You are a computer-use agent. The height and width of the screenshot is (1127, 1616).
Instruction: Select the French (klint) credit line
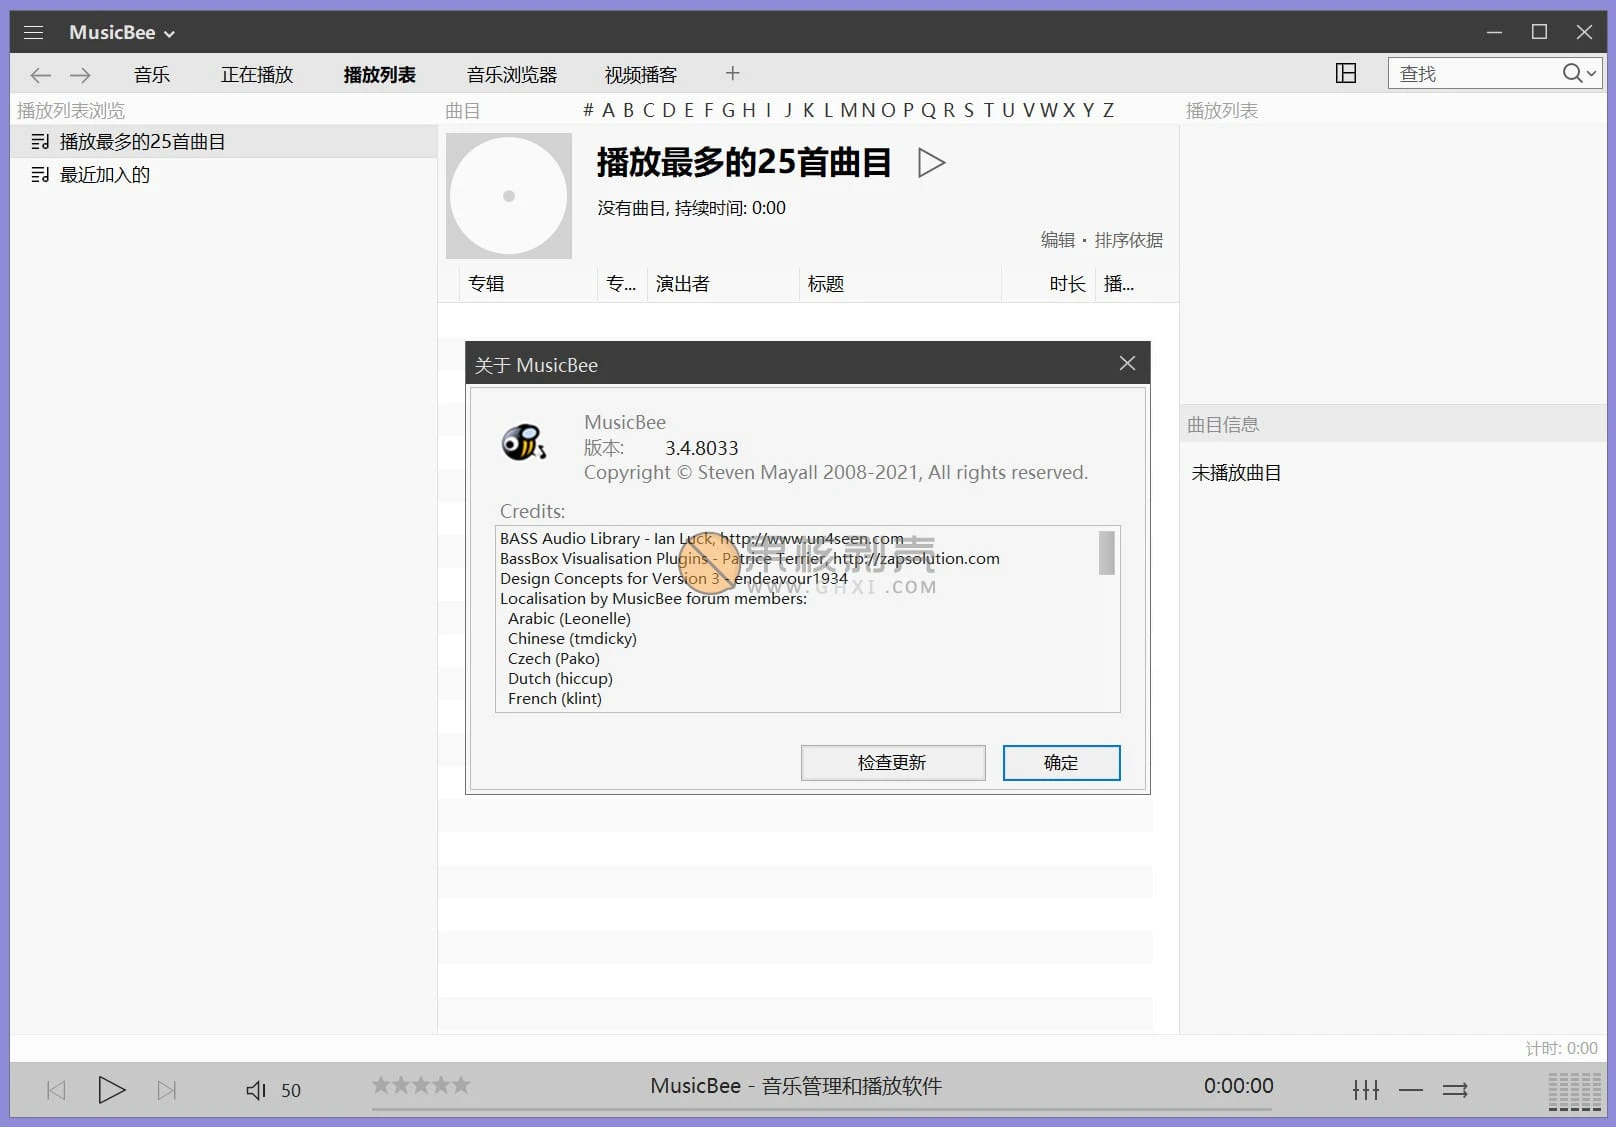(x=555, y=698)
